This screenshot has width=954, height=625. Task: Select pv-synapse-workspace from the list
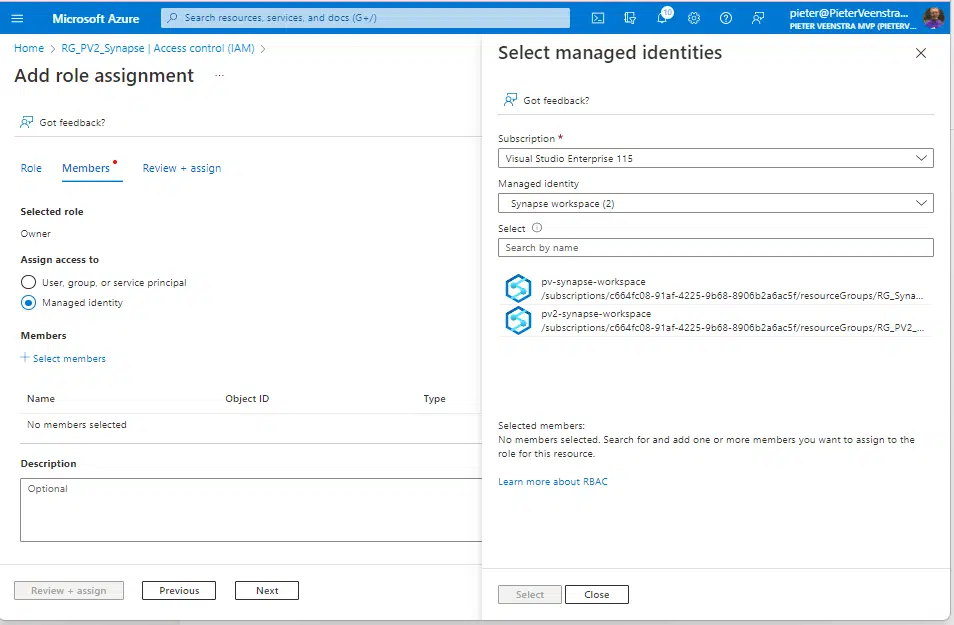pyautogui.click(x=716, y=288)
